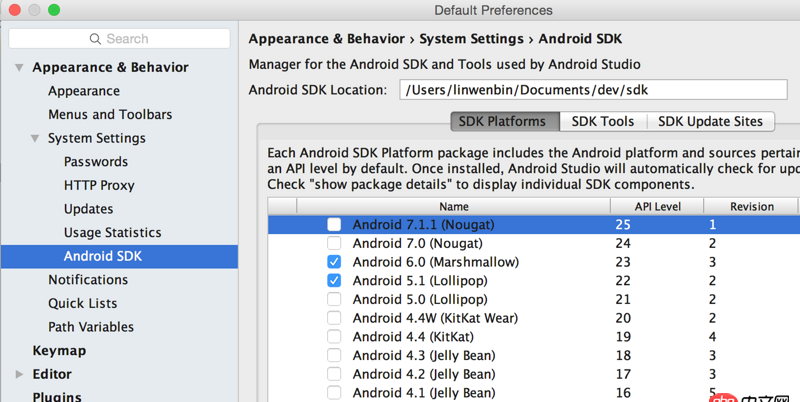Uncheck Android 5.1 (Lollipop) checkbox

point(334,281)
